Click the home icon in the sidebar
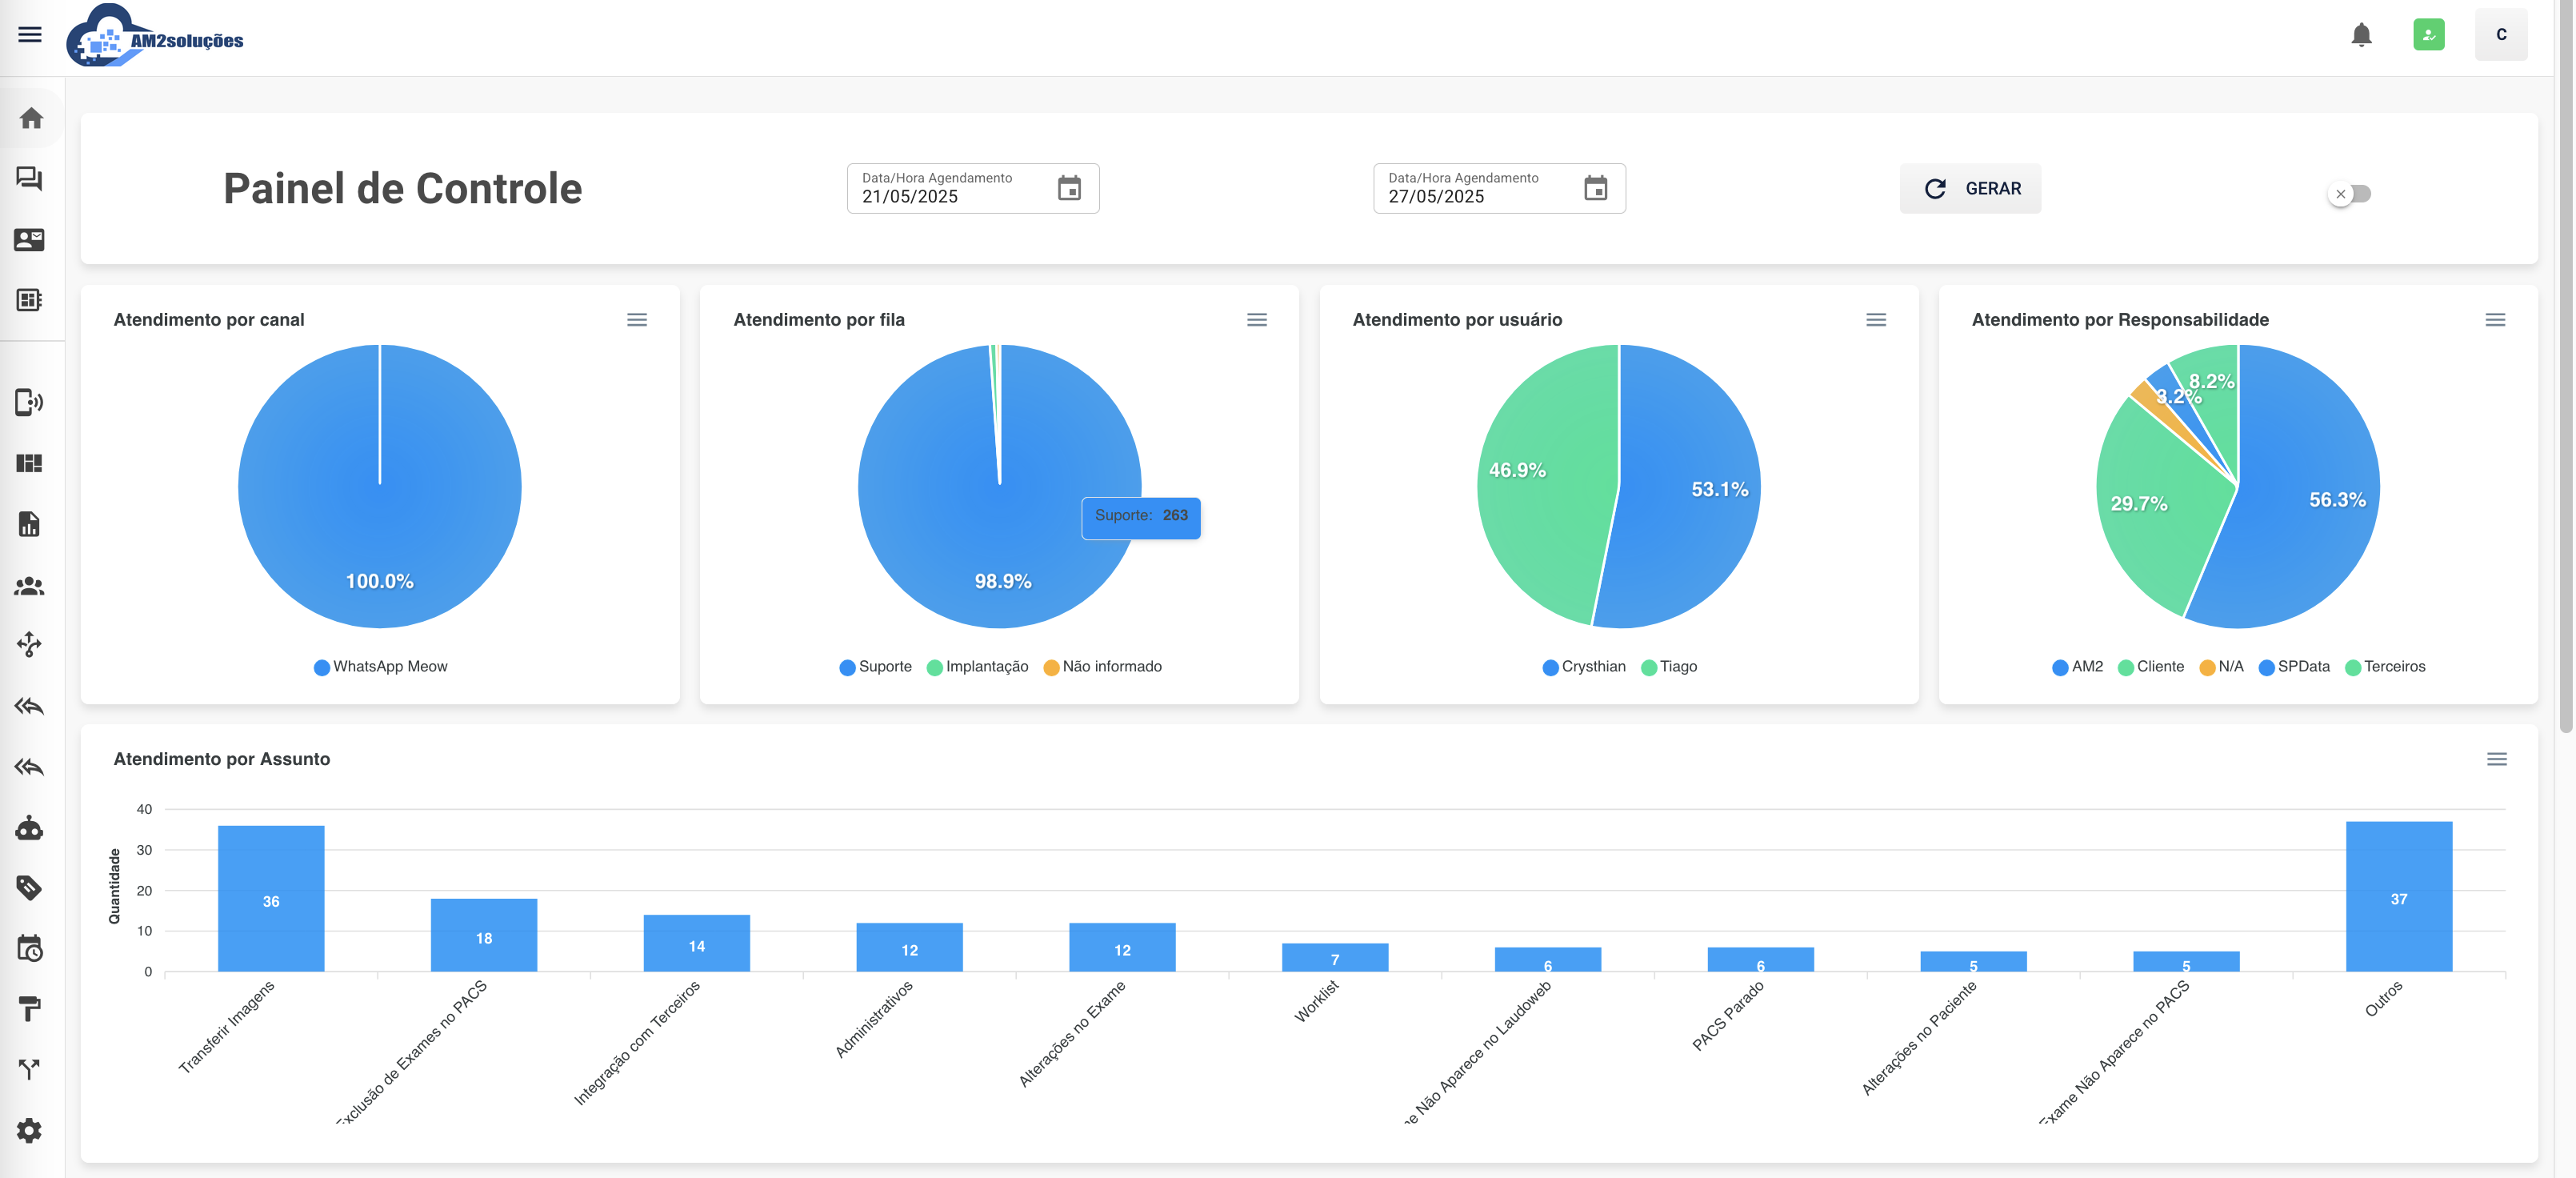 [31, 119]
